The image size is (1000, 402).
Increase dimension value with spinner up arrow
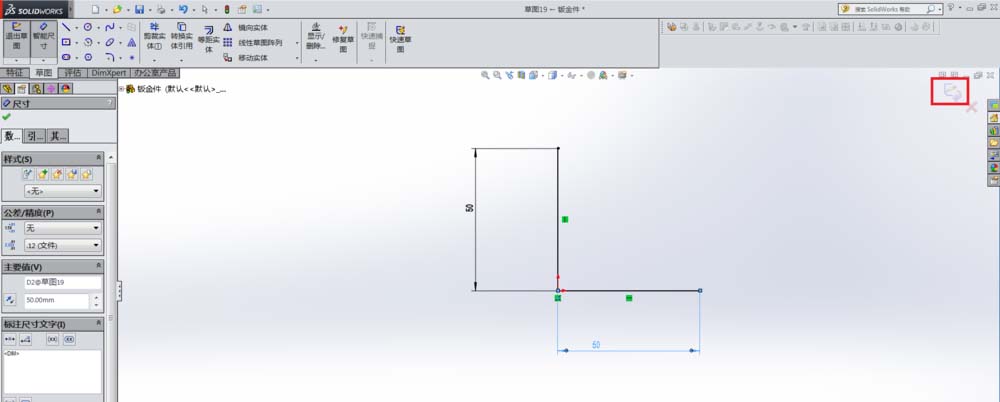tap(96, 297)
